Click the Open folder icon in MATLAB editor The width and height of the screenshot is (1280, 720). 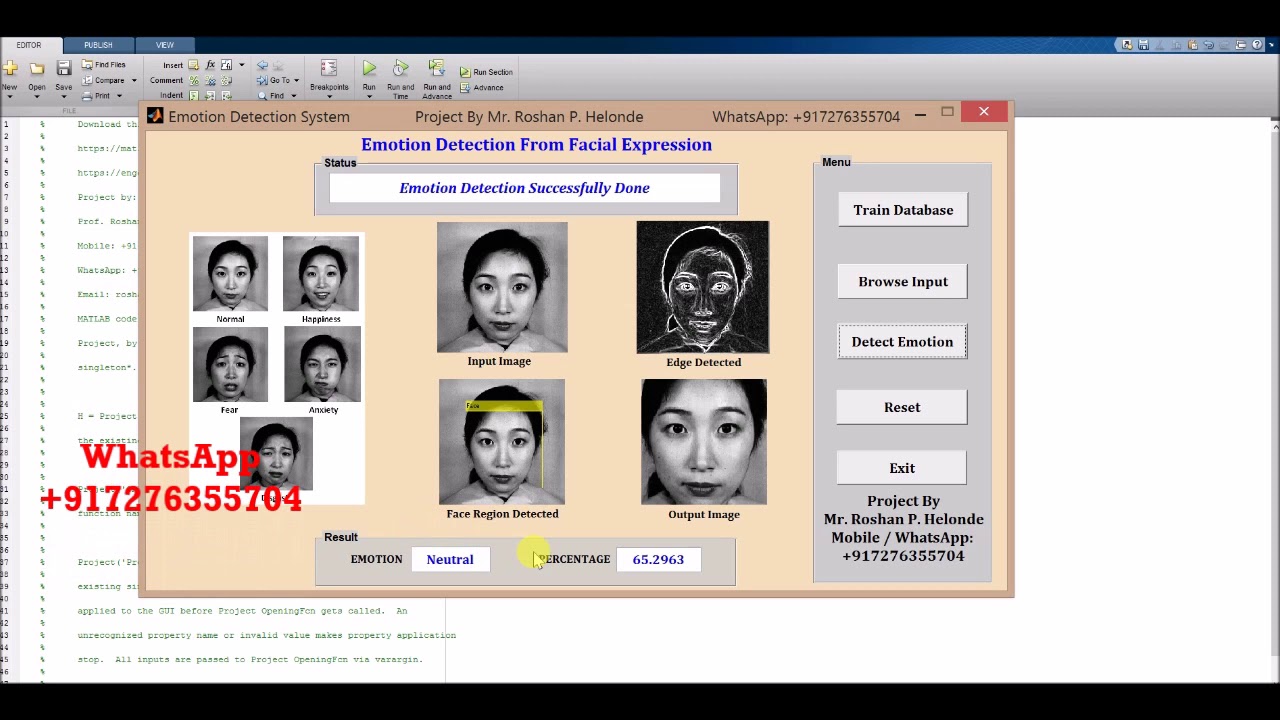(x=37, y=68)
